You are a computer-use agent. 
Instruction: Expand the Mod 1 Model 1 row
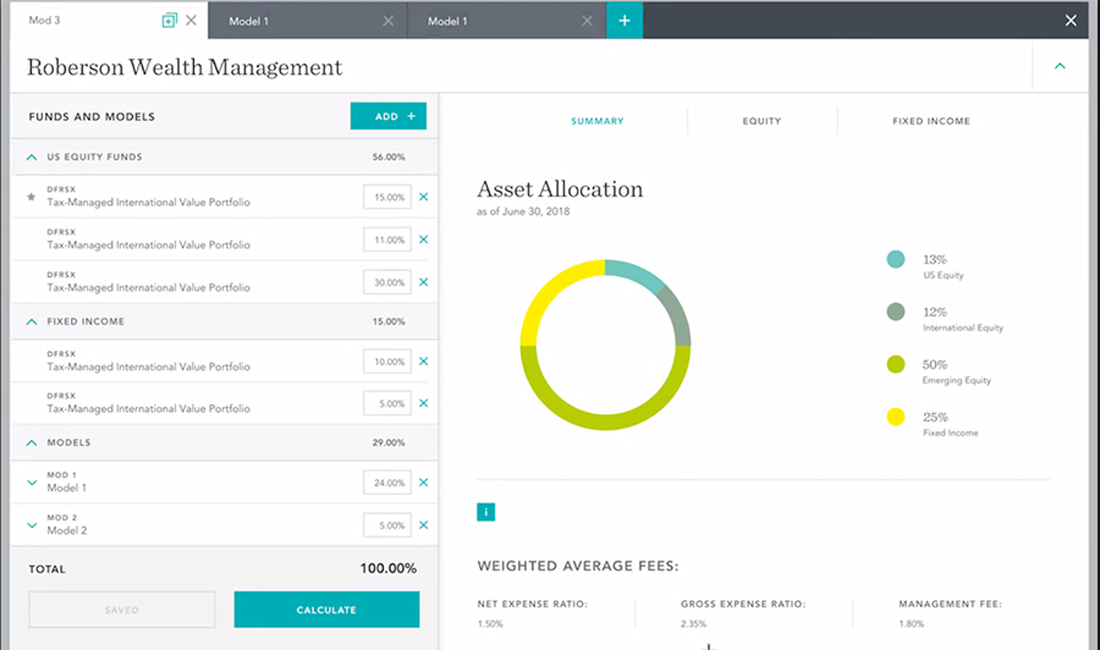pos(31,482)
